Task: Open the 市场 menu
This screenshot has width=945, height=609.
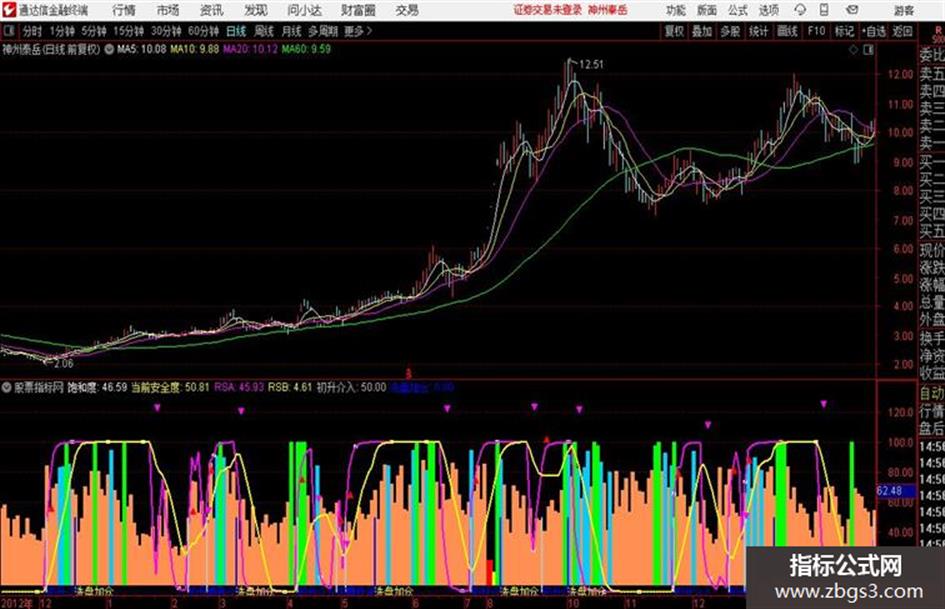Action: click(168, 10)
